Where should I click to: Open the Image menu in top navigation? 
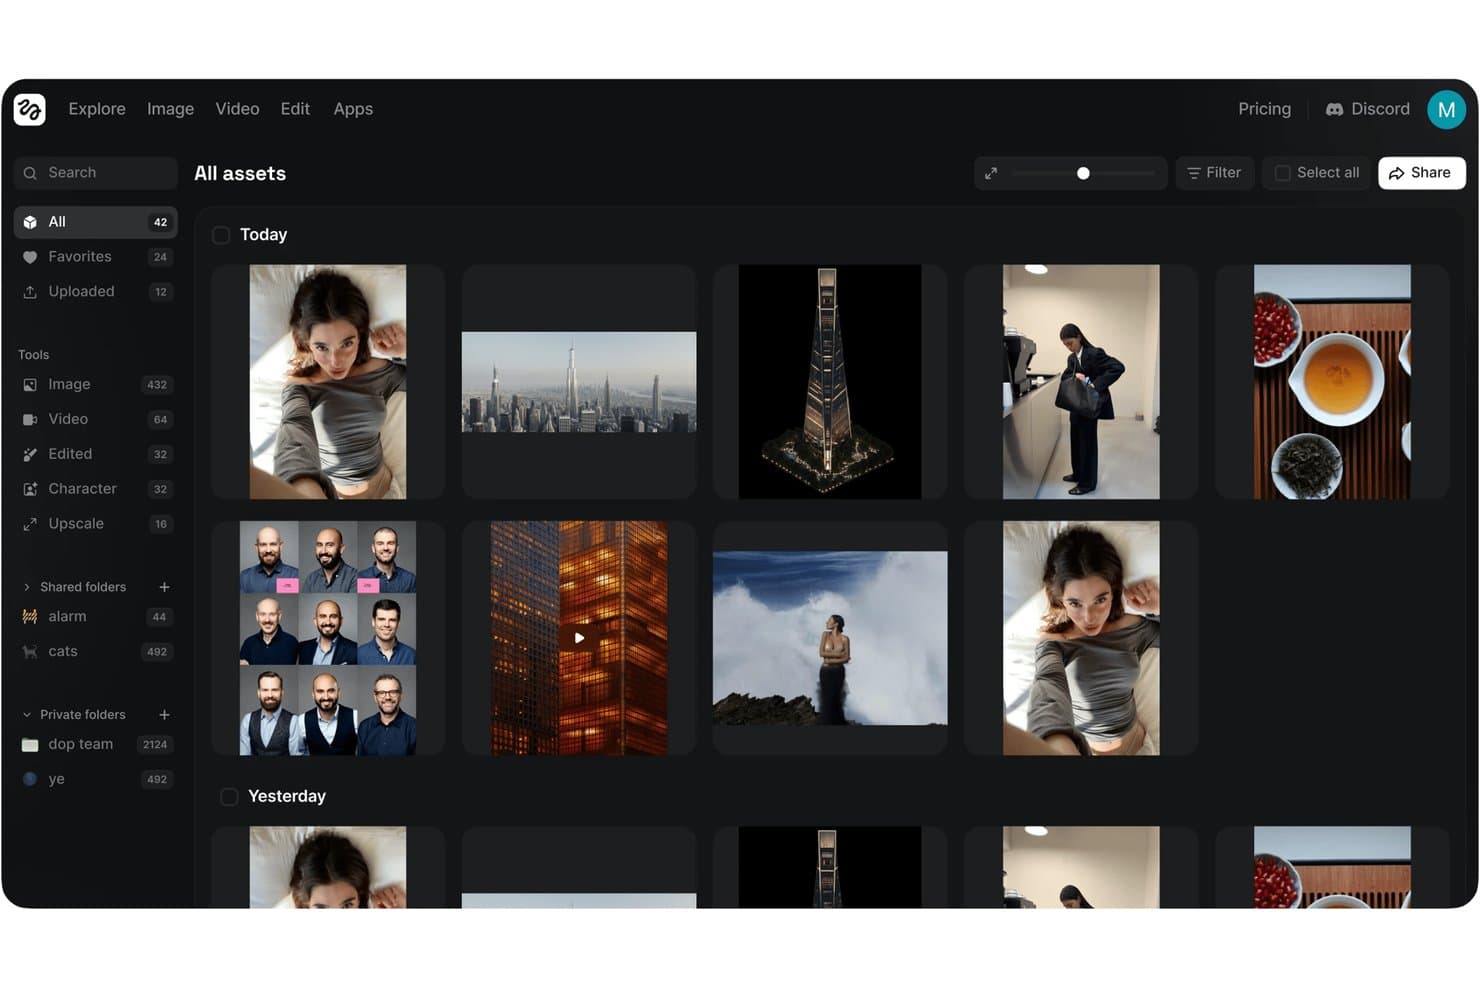pos(170,109)
